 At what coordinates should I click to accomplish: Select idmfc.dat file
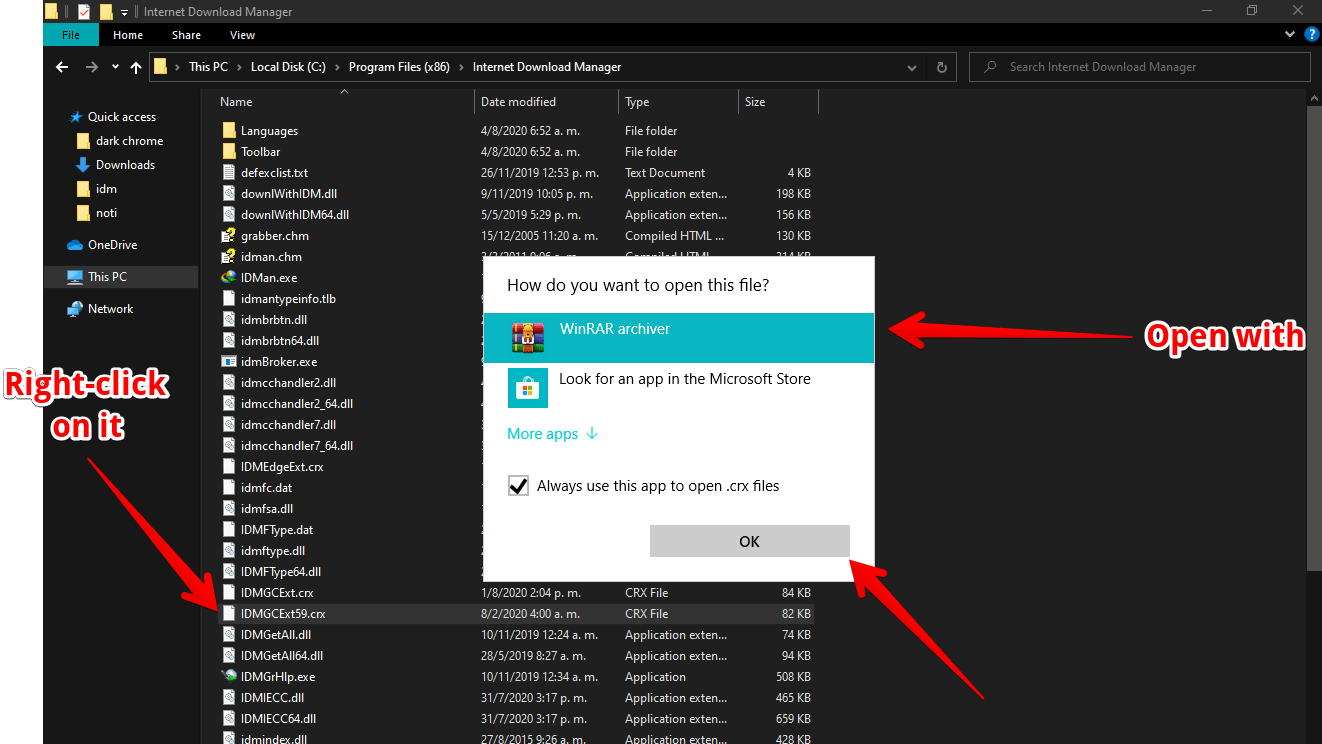pos(266,488)
